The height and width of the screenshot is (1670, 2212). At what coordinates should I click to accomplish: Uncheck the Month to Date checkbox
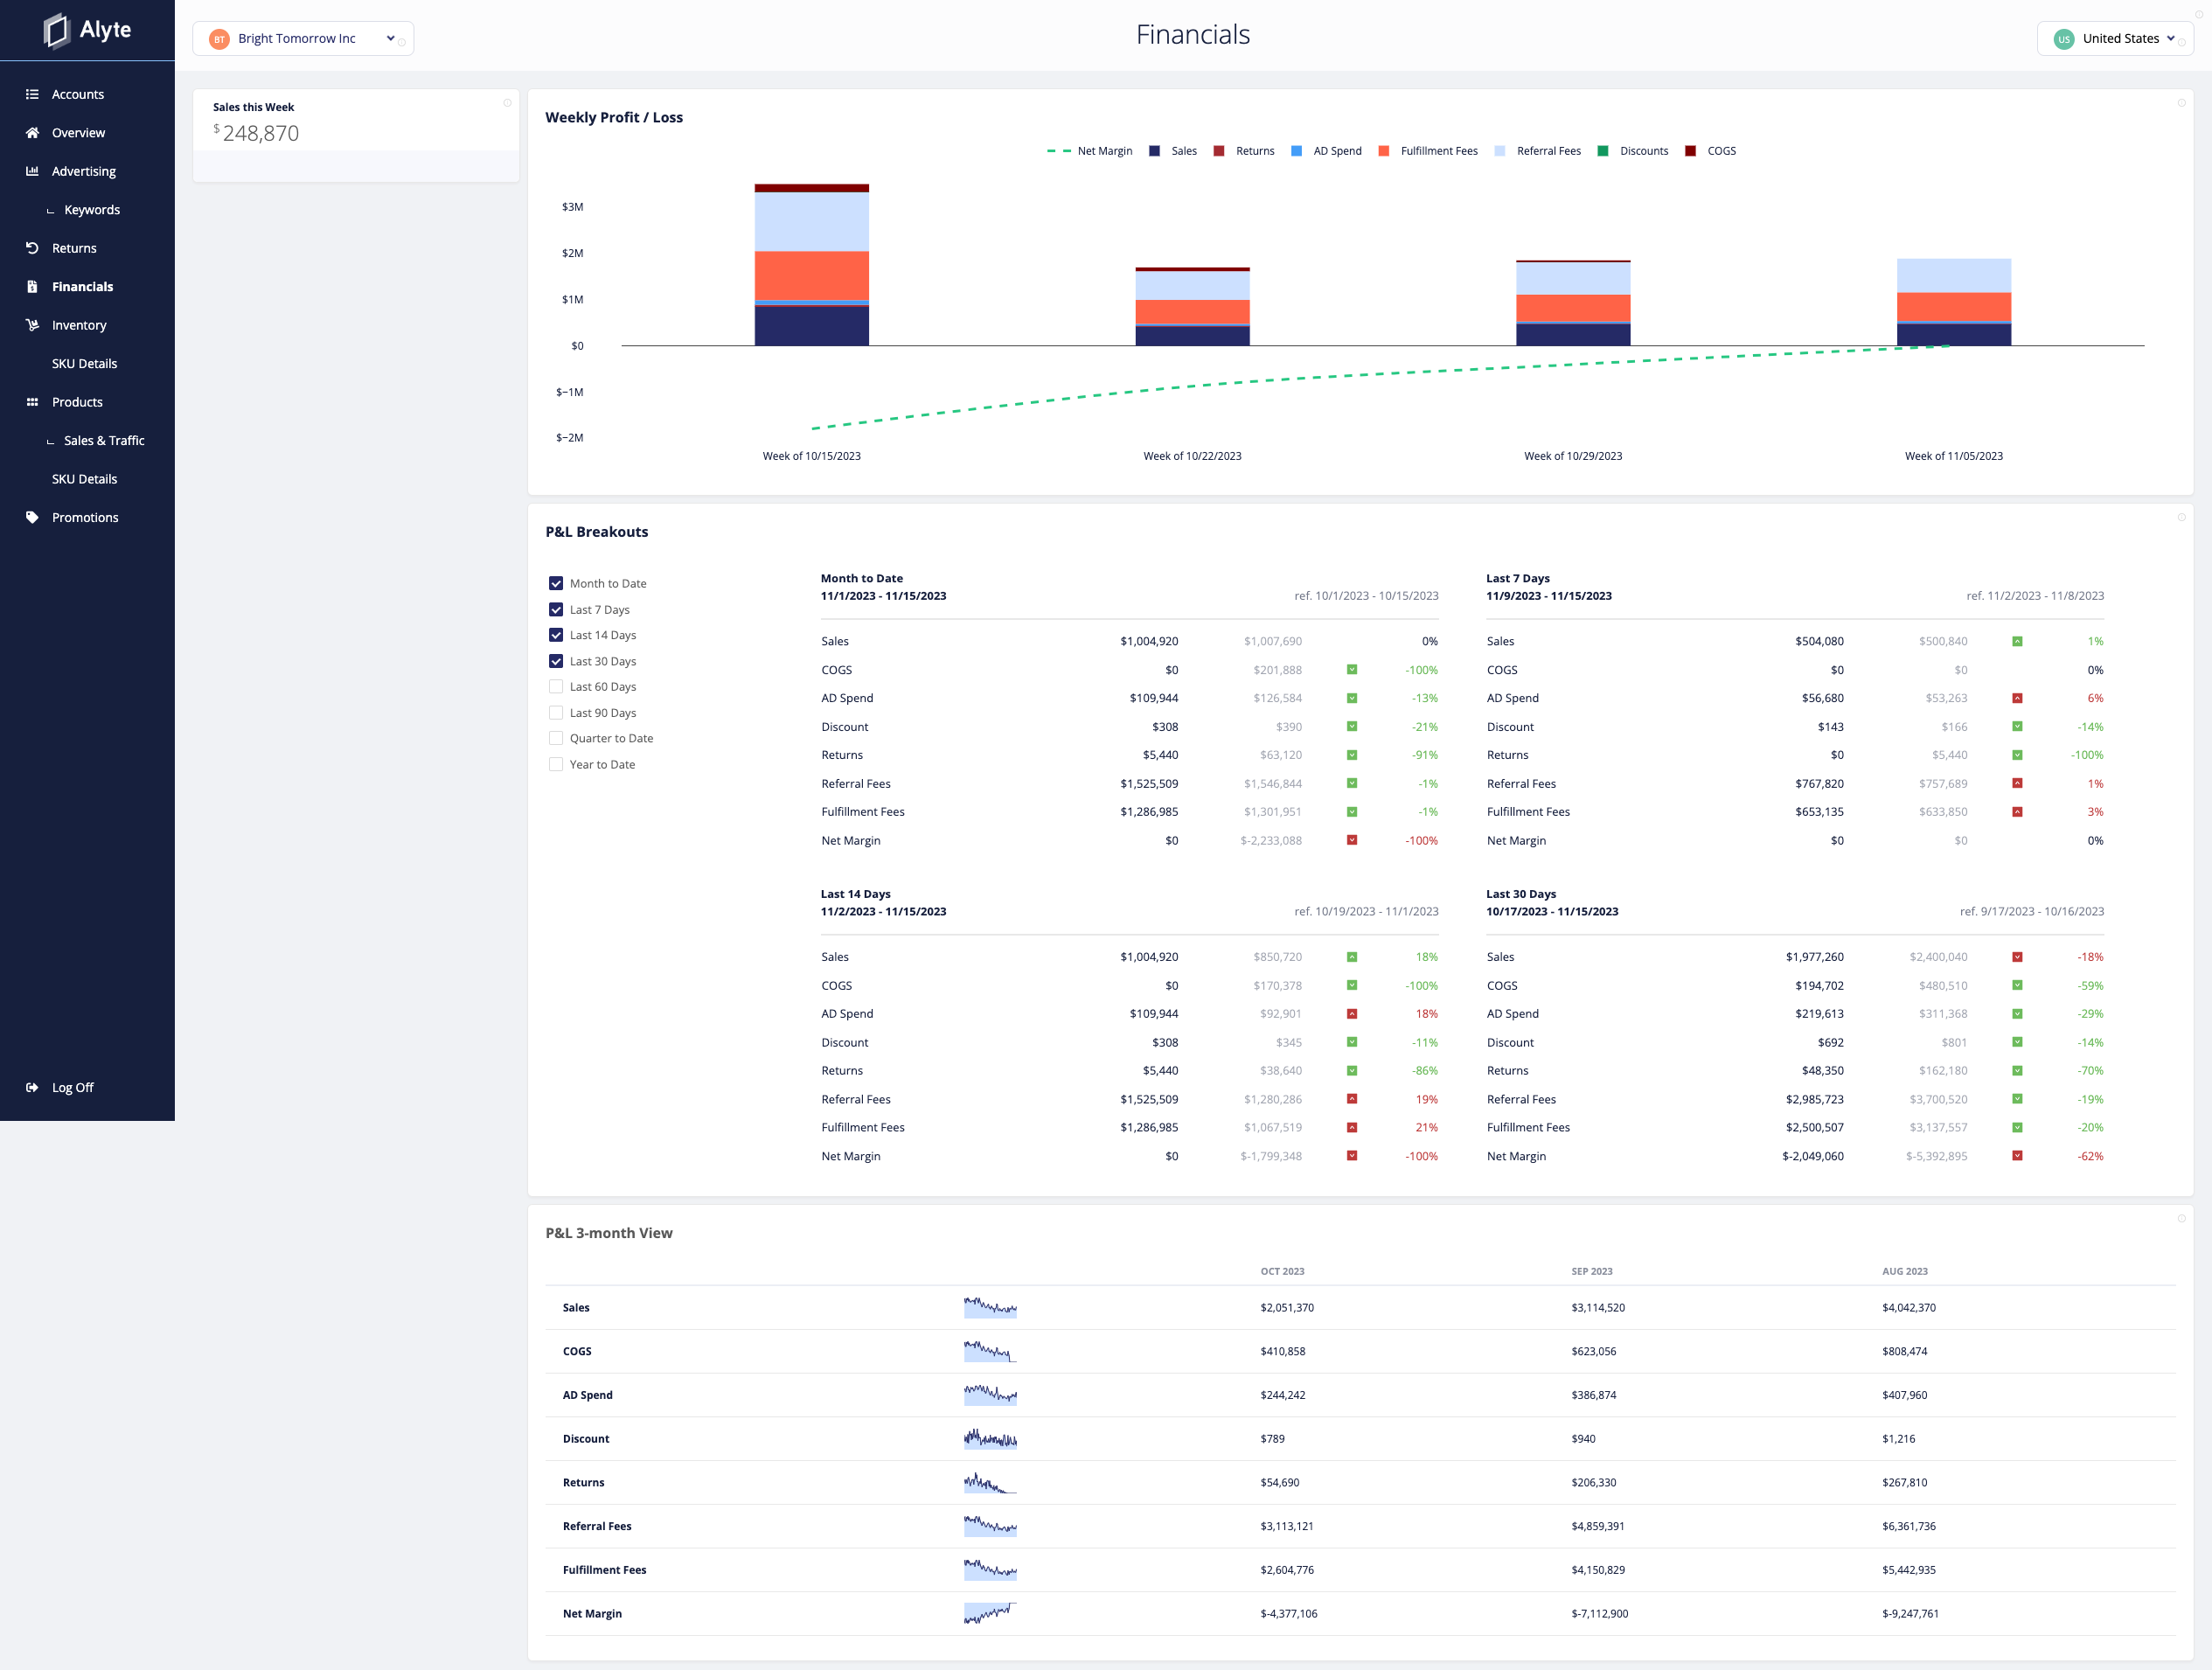[556, 583]
